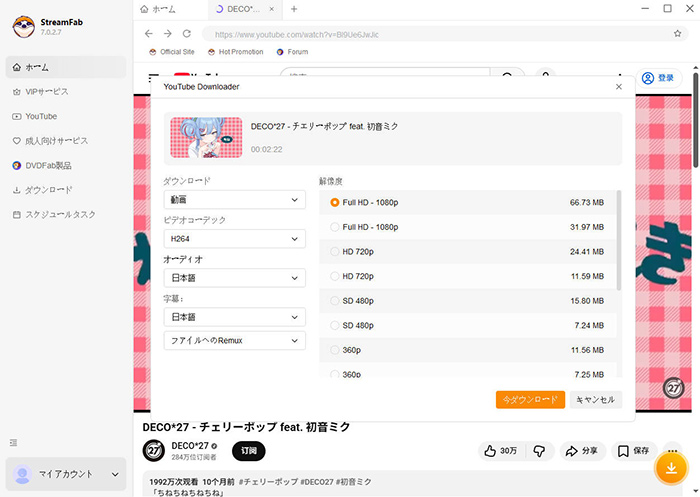Click the #初音ミク hashtag

pos(354,482)
